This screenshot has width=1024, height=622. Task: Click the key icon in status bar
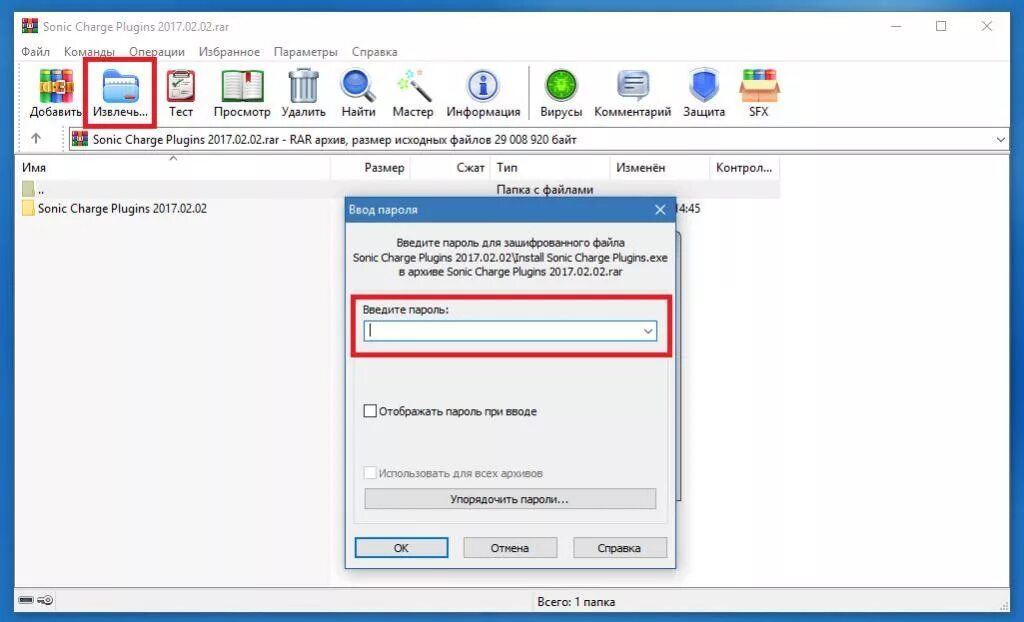[46, 600]
